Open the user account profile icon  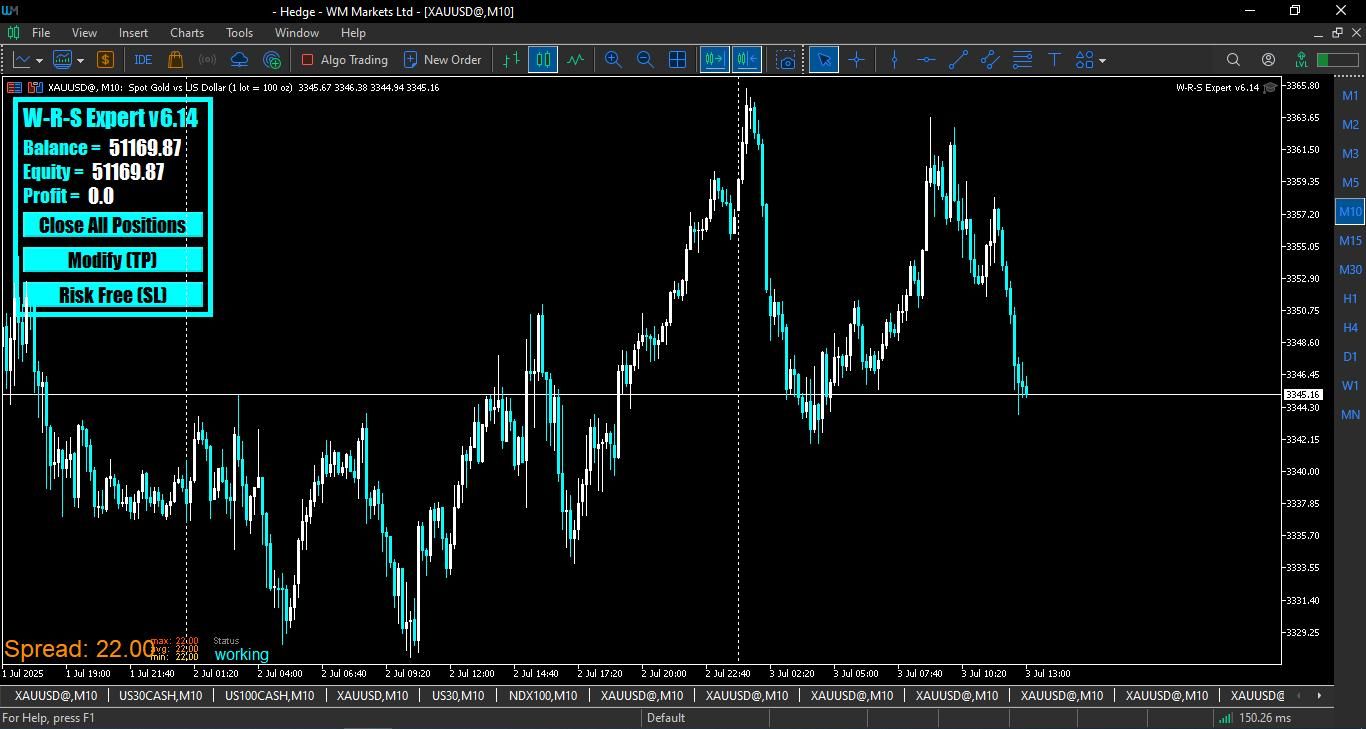click(1268, 60)
